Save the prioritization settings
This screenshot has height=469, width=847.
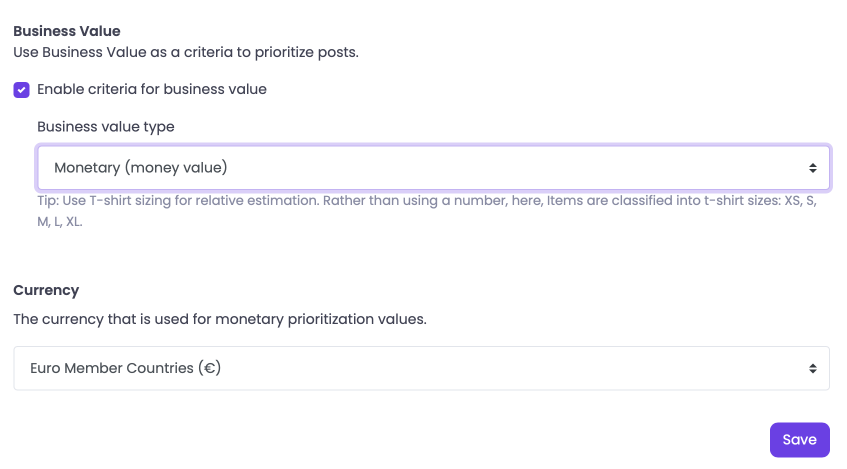coord(799,440)
